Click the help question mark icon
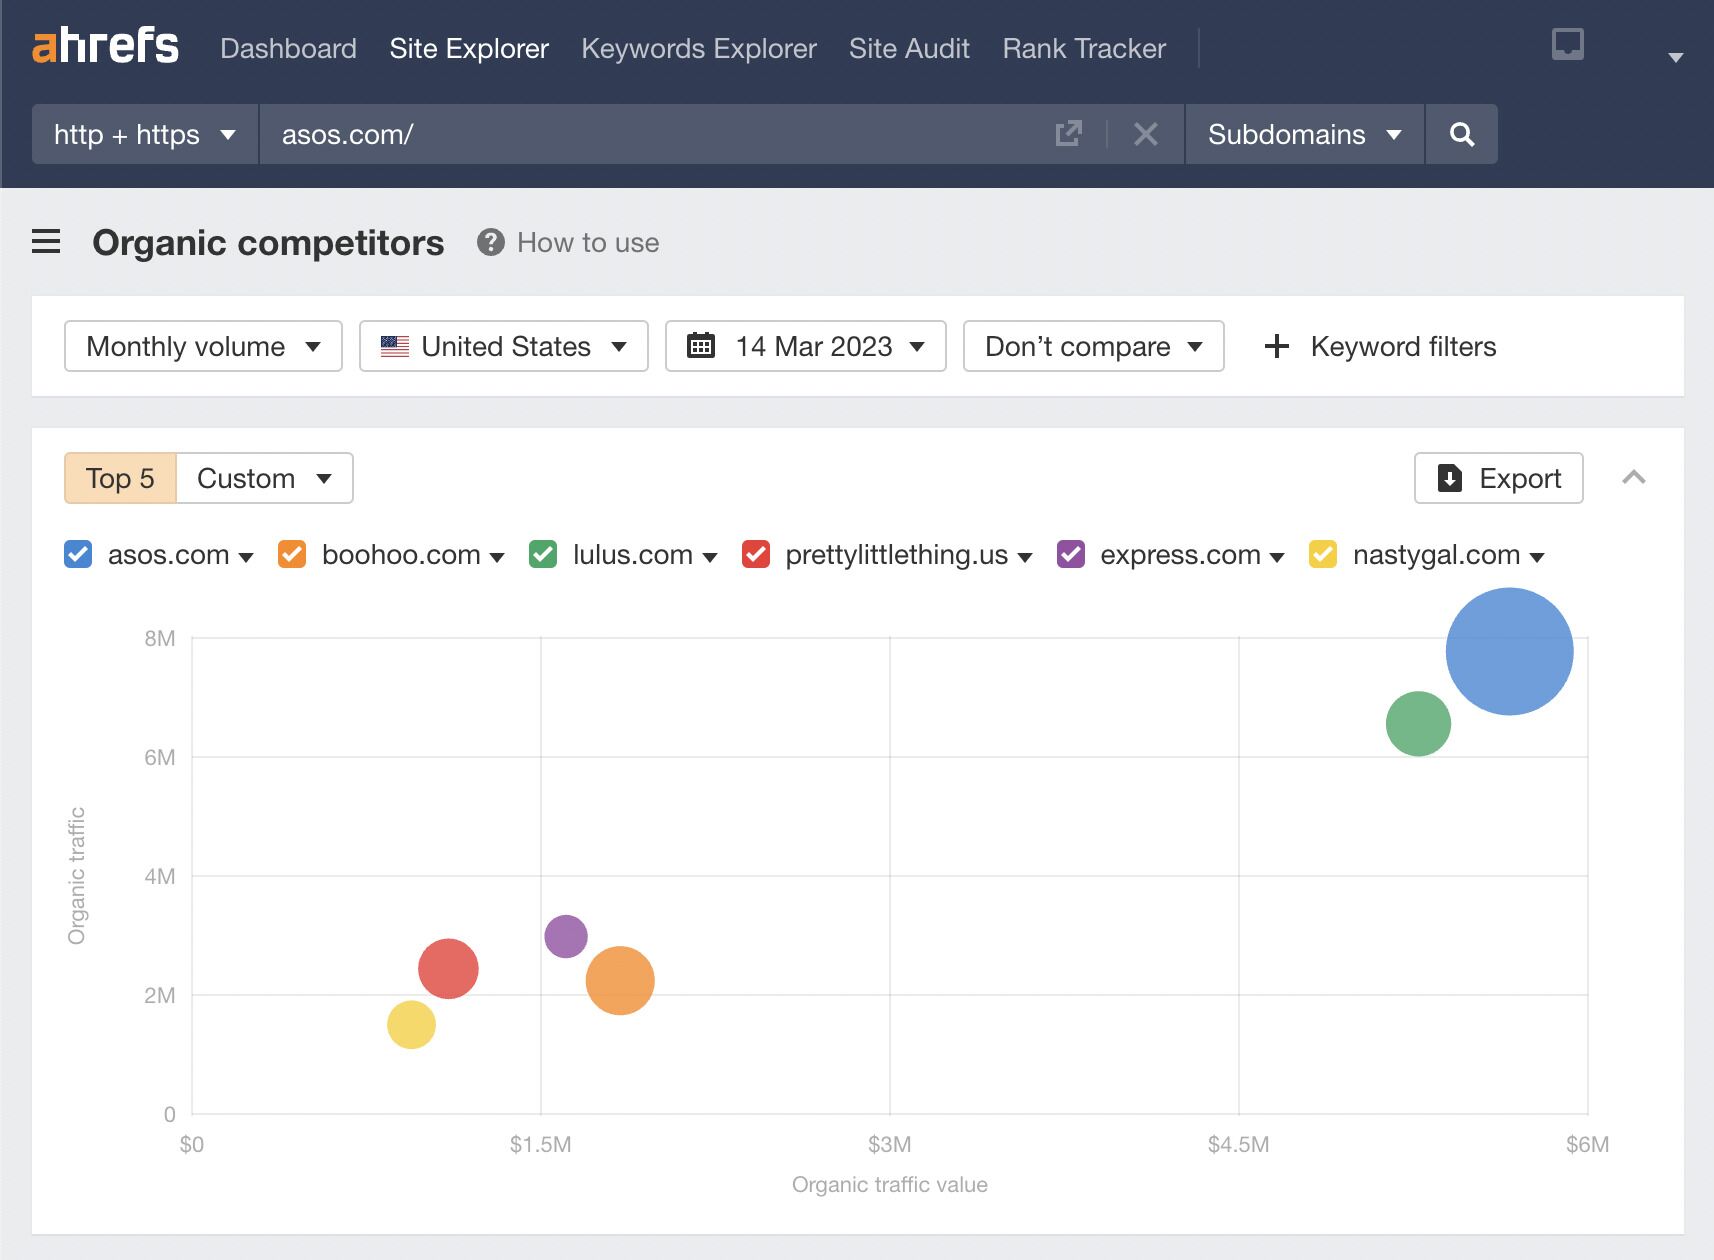 pyautogui.click(x=490, y=242)
